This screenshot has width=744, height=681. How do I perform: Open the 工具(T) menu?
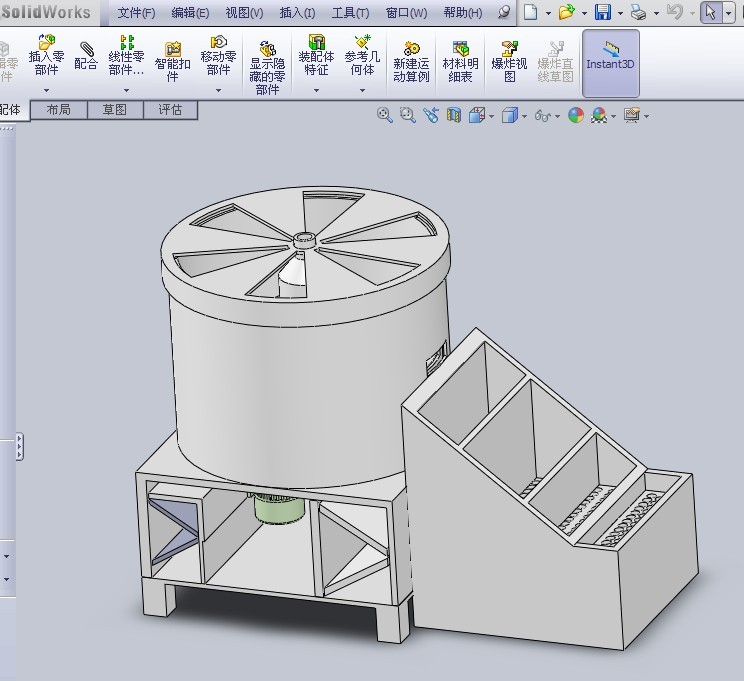tap(350, 13)
